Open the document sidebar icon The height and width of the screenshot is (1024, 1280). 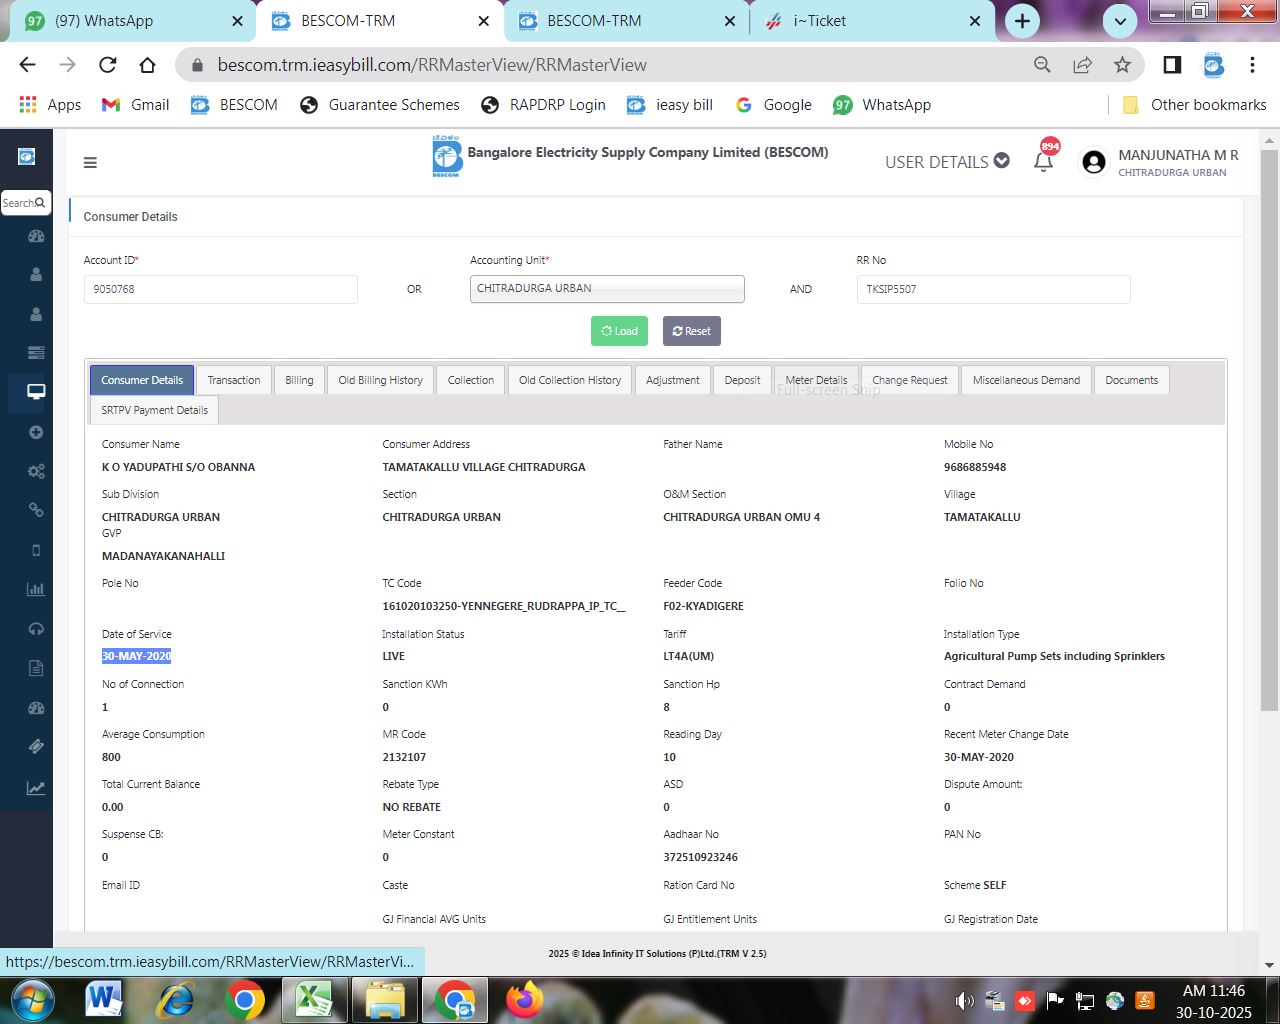(36, 668)
